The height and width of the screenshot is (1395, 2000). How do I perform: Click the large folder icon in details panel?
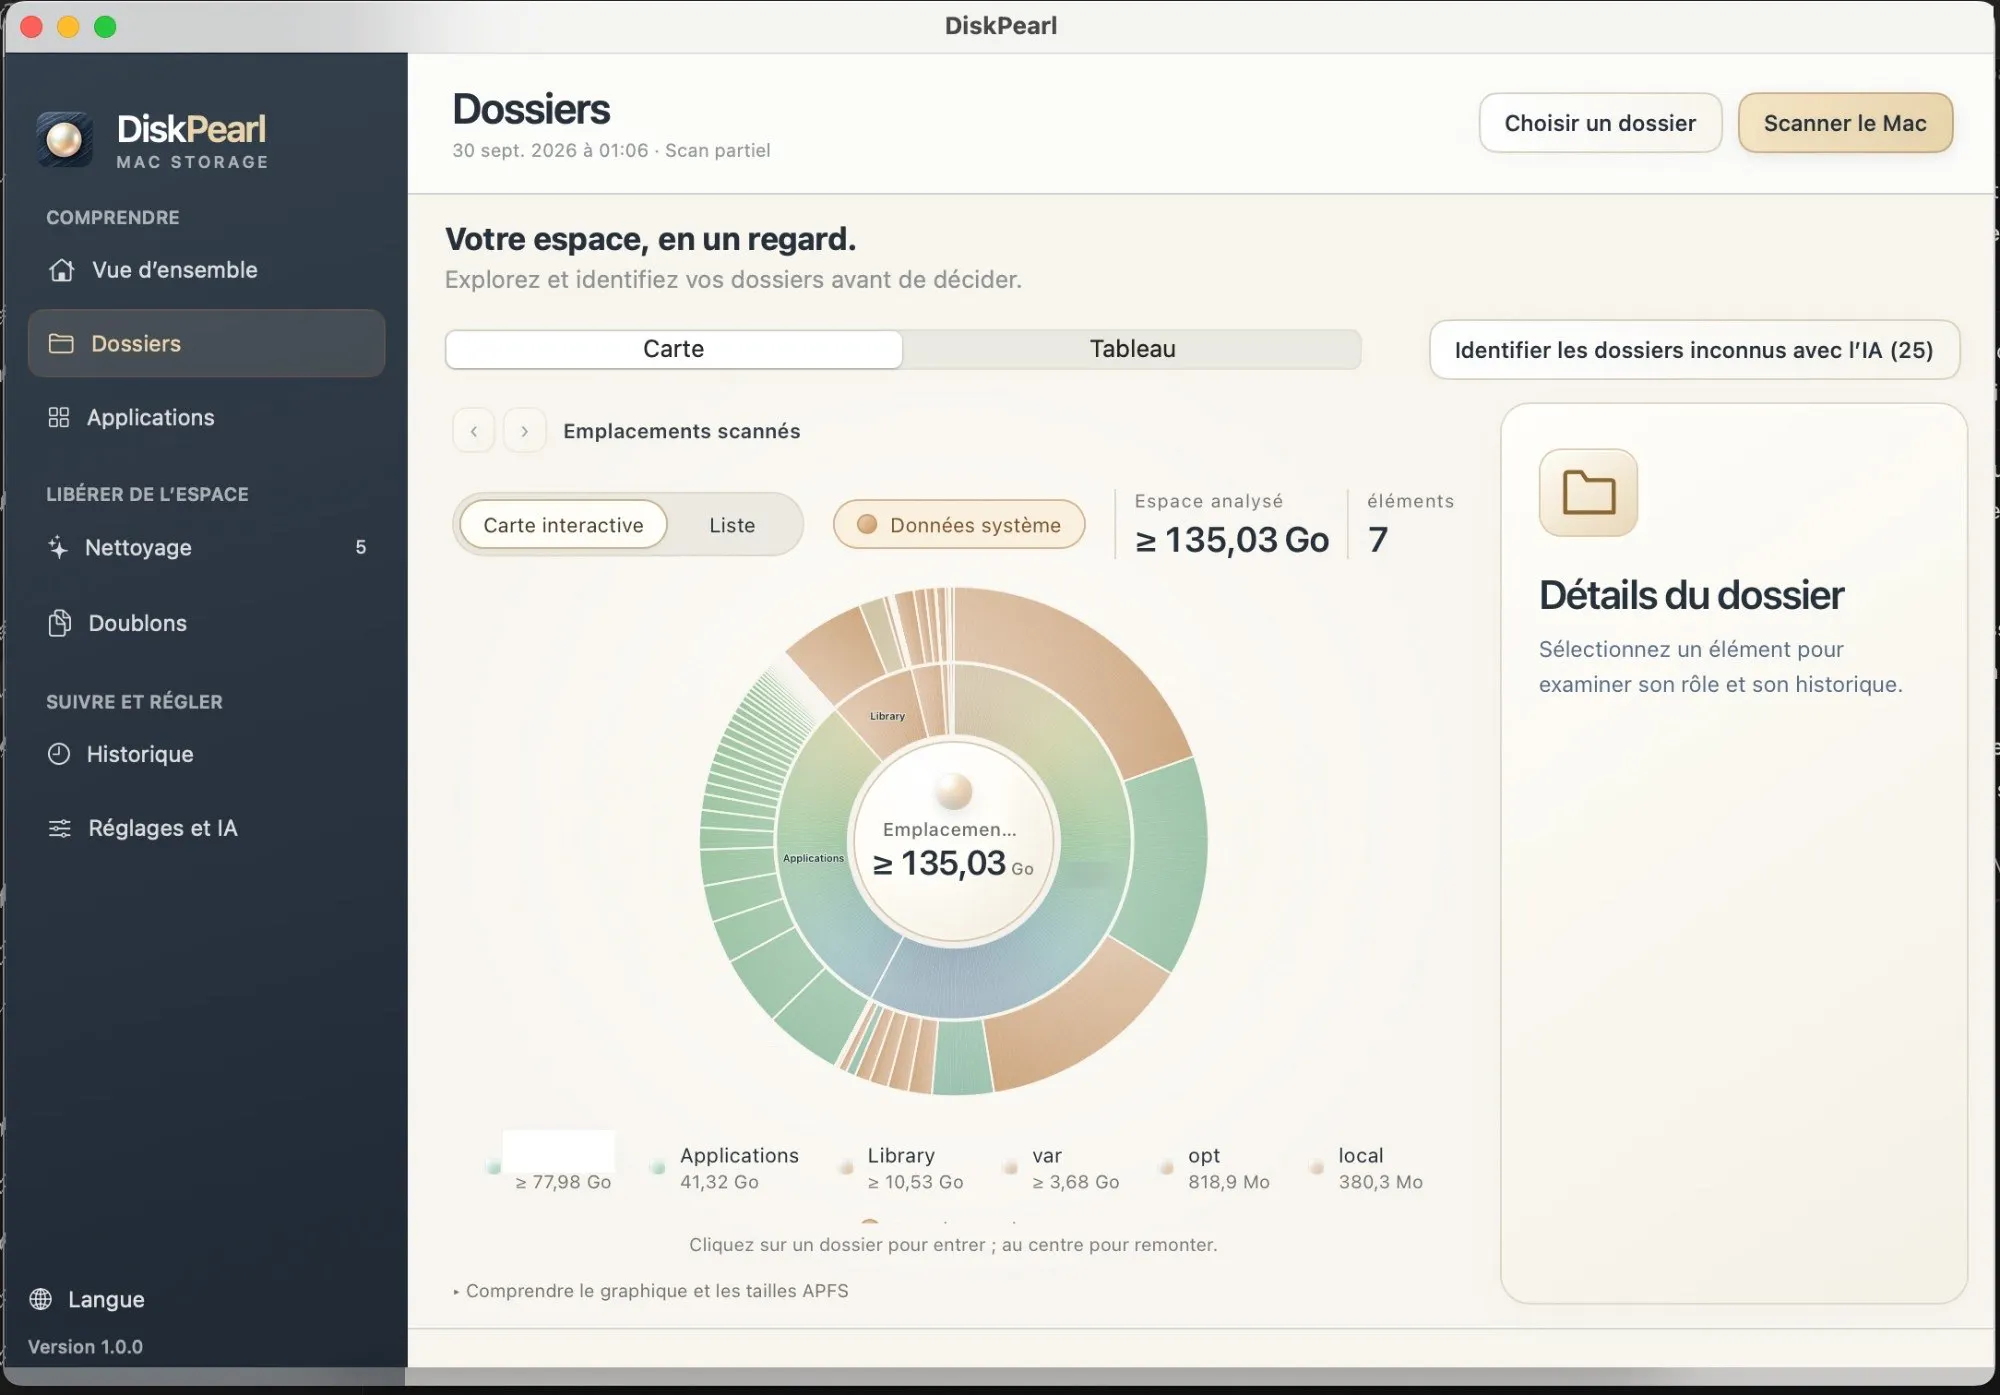point(1588,492)
